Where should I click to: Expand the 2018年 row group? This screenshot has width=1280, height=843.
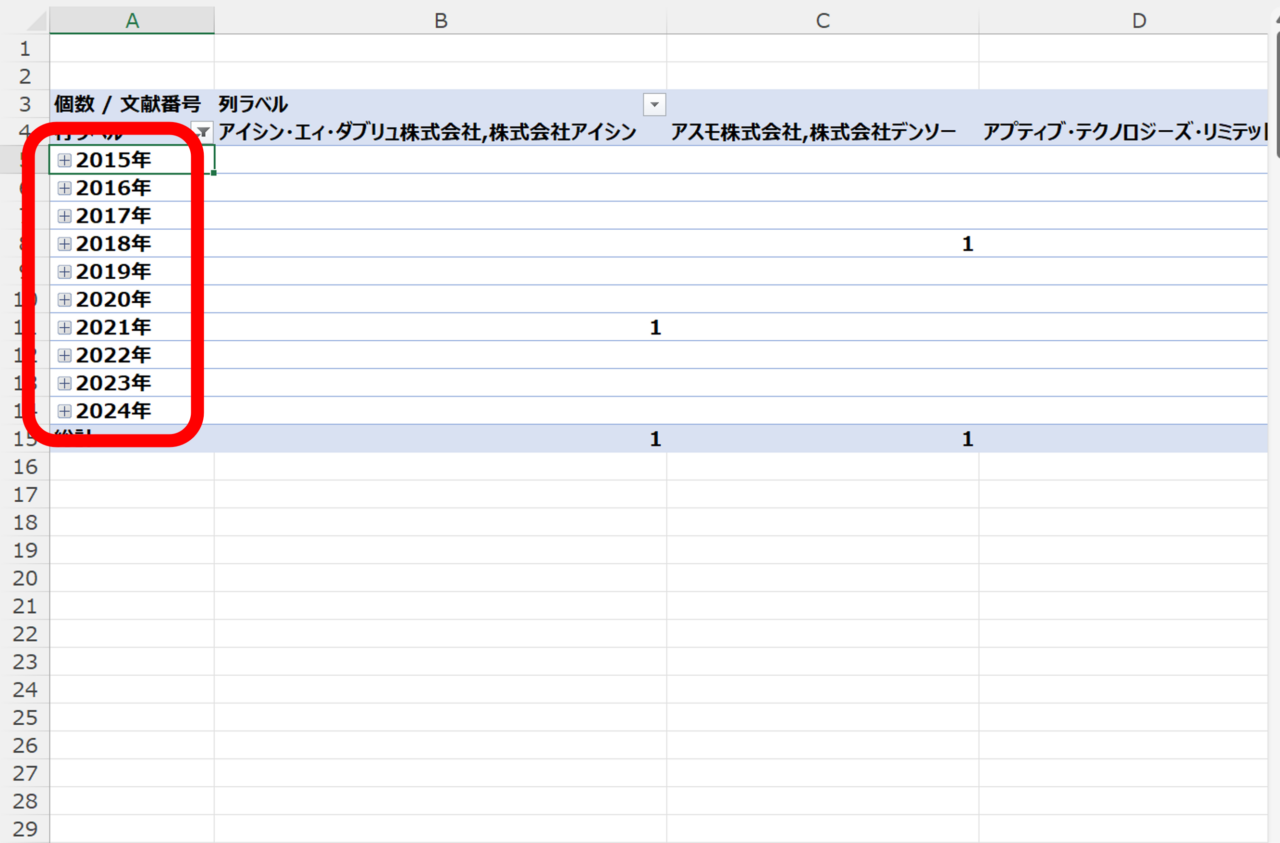tap(65, 244)
